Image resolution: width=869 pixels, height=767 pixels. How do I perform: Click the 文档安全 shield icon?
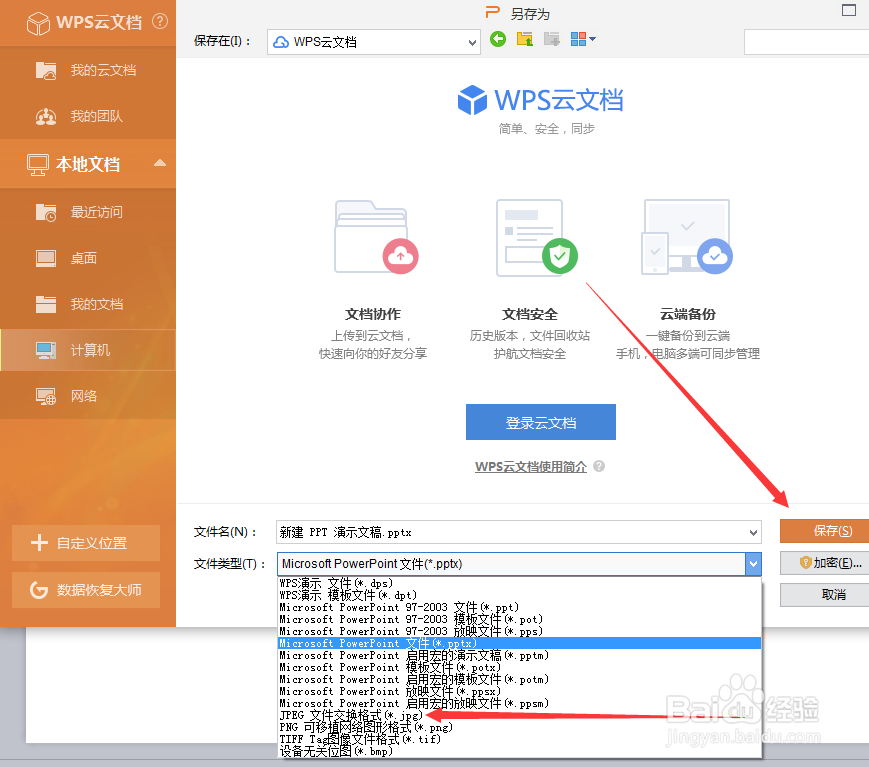pos(536,237)
